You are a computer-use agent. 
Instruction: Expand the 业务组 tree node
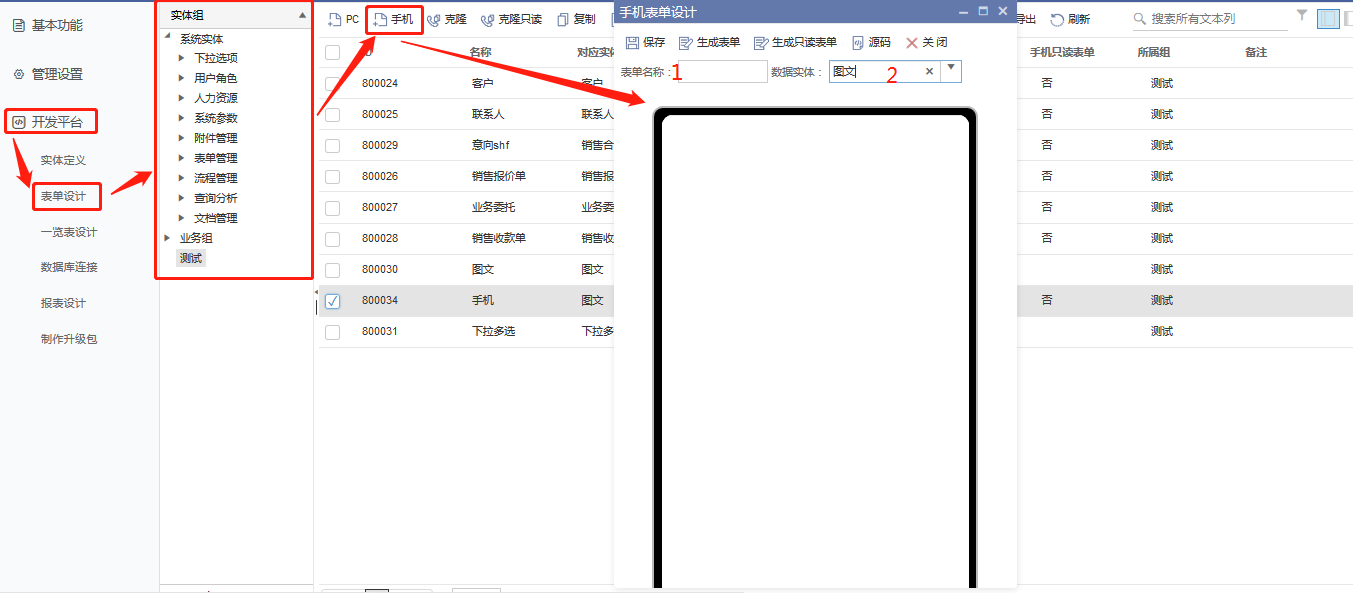tap(168, 238)
